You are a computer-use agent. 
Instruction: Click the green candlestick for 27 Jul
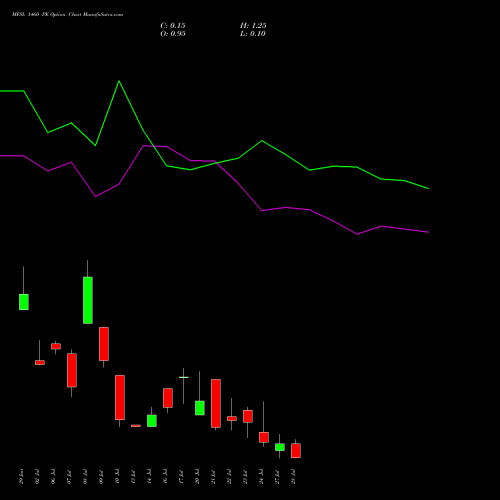coord(280,447)
